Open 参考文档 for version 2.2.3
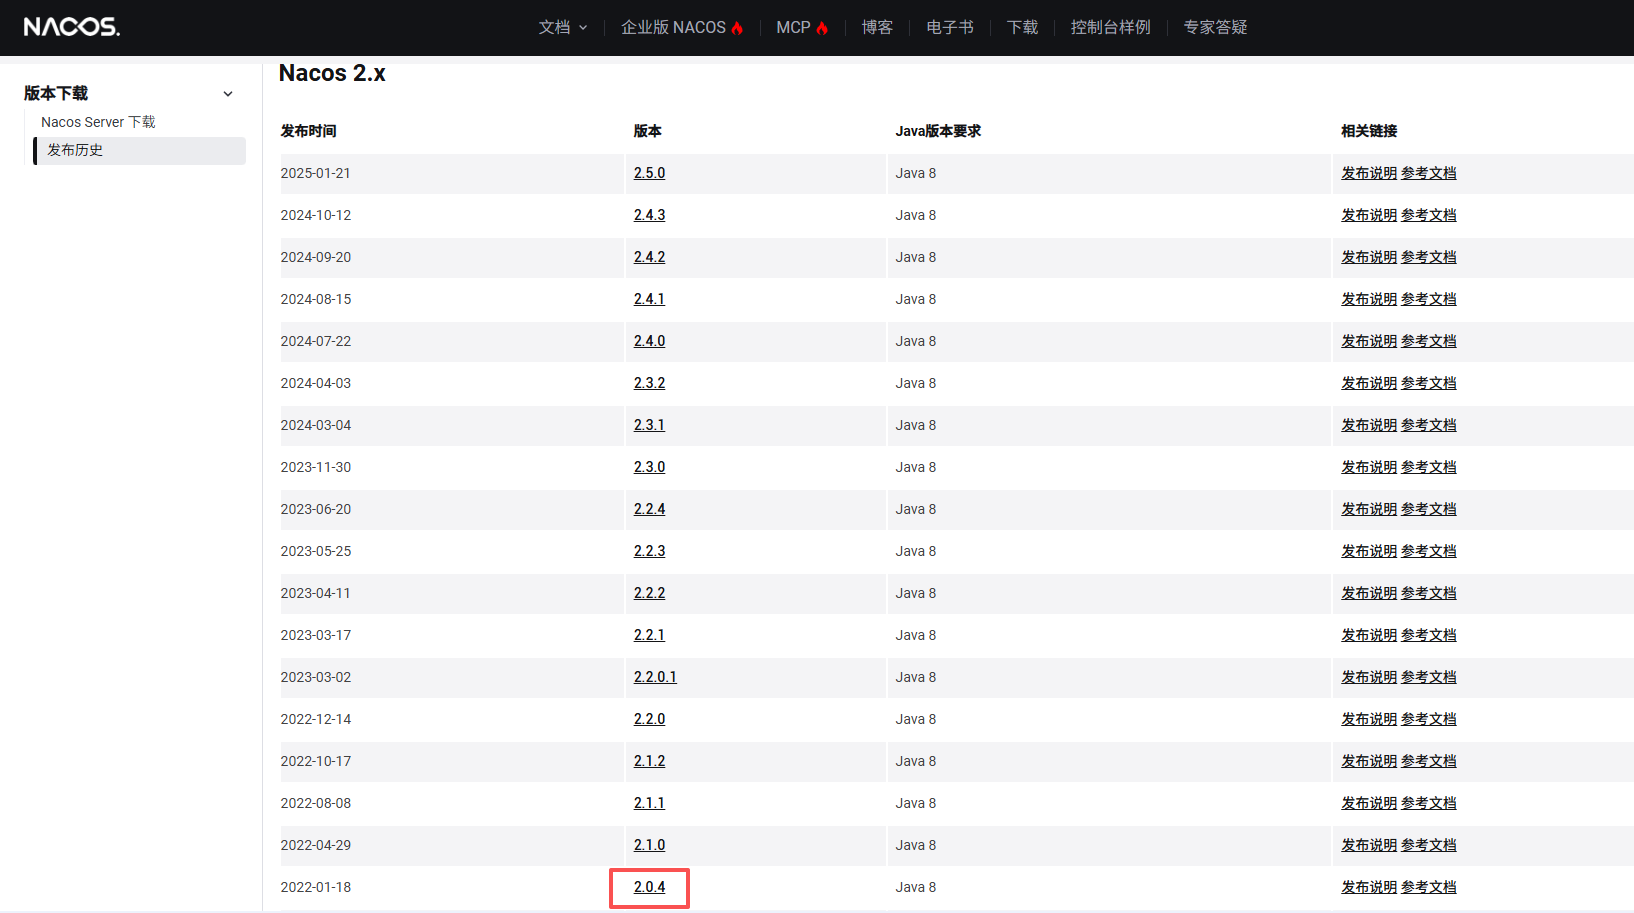Screen dimensions: 1634x913 tap(1429, 551)
